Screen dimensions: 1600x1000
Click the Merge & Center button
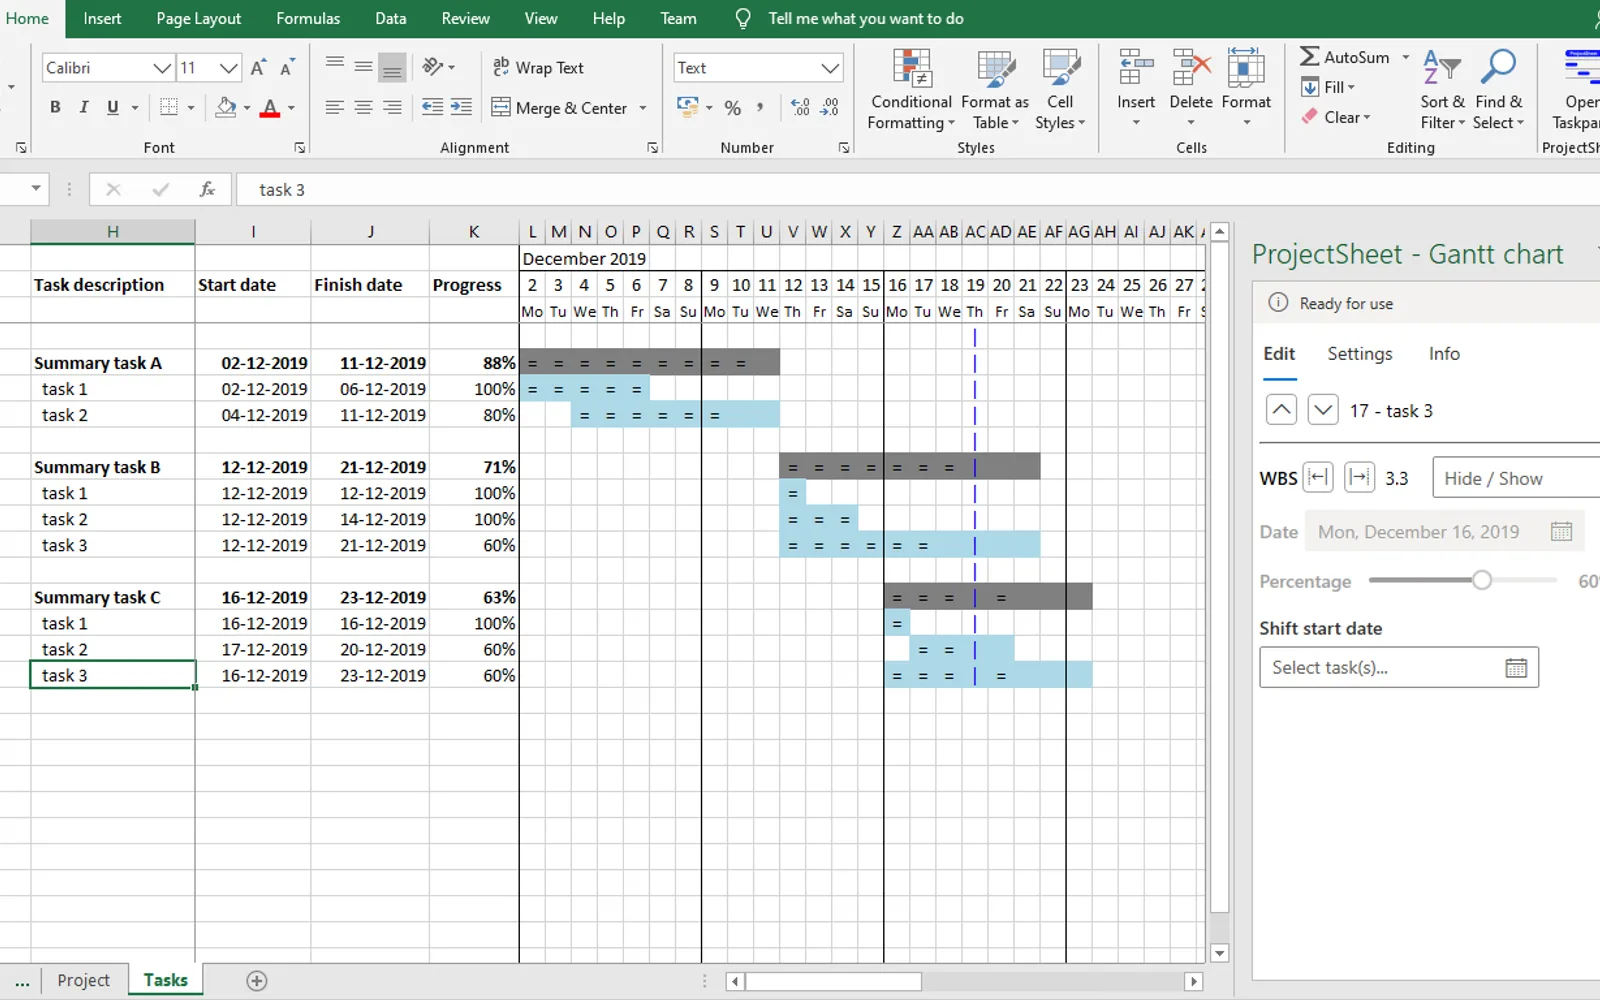click(570, 107)
